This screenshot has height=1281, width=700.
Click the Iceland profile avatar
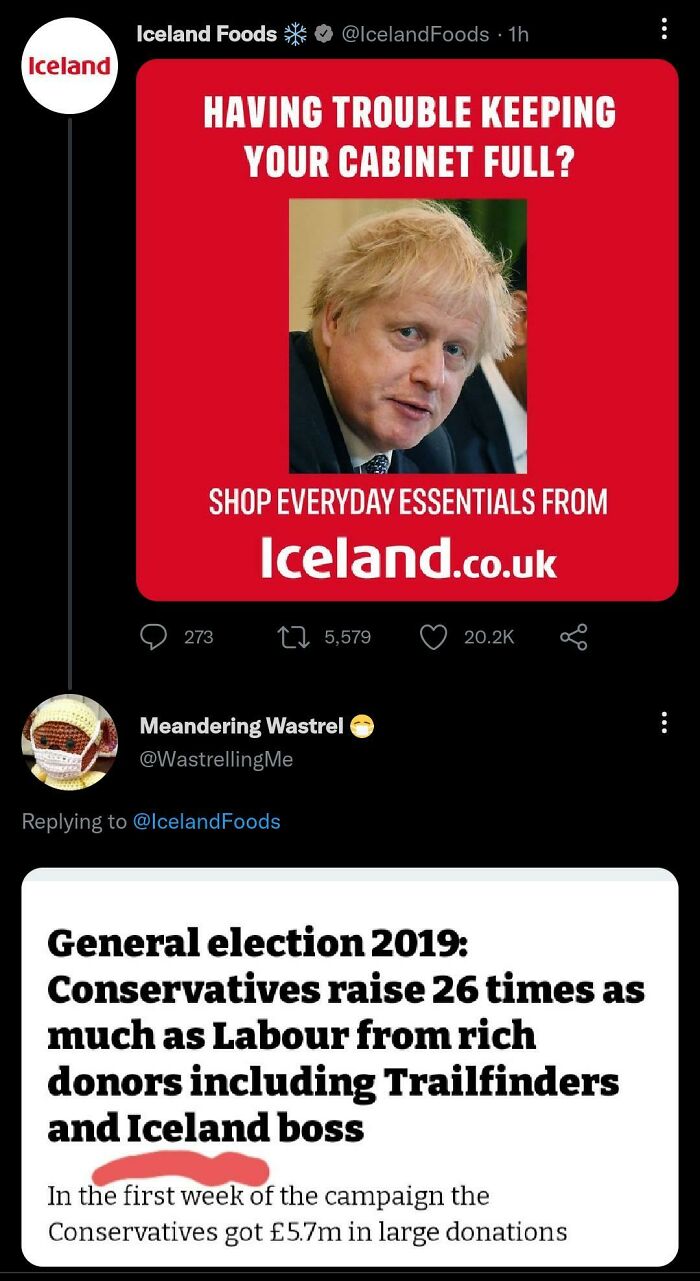tap(69, 65)
